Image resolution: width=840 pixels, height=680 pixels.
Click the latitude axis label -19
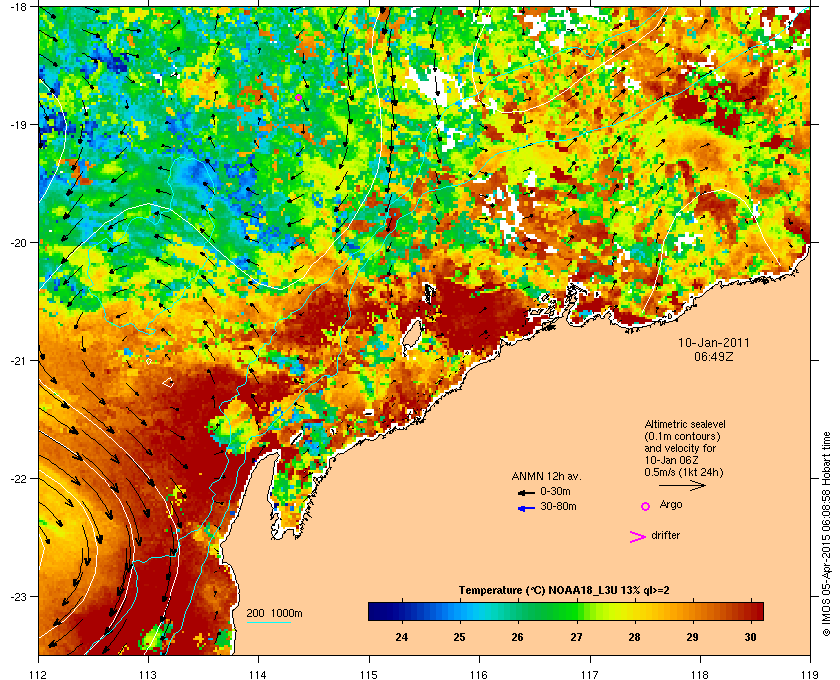point(18,124)
